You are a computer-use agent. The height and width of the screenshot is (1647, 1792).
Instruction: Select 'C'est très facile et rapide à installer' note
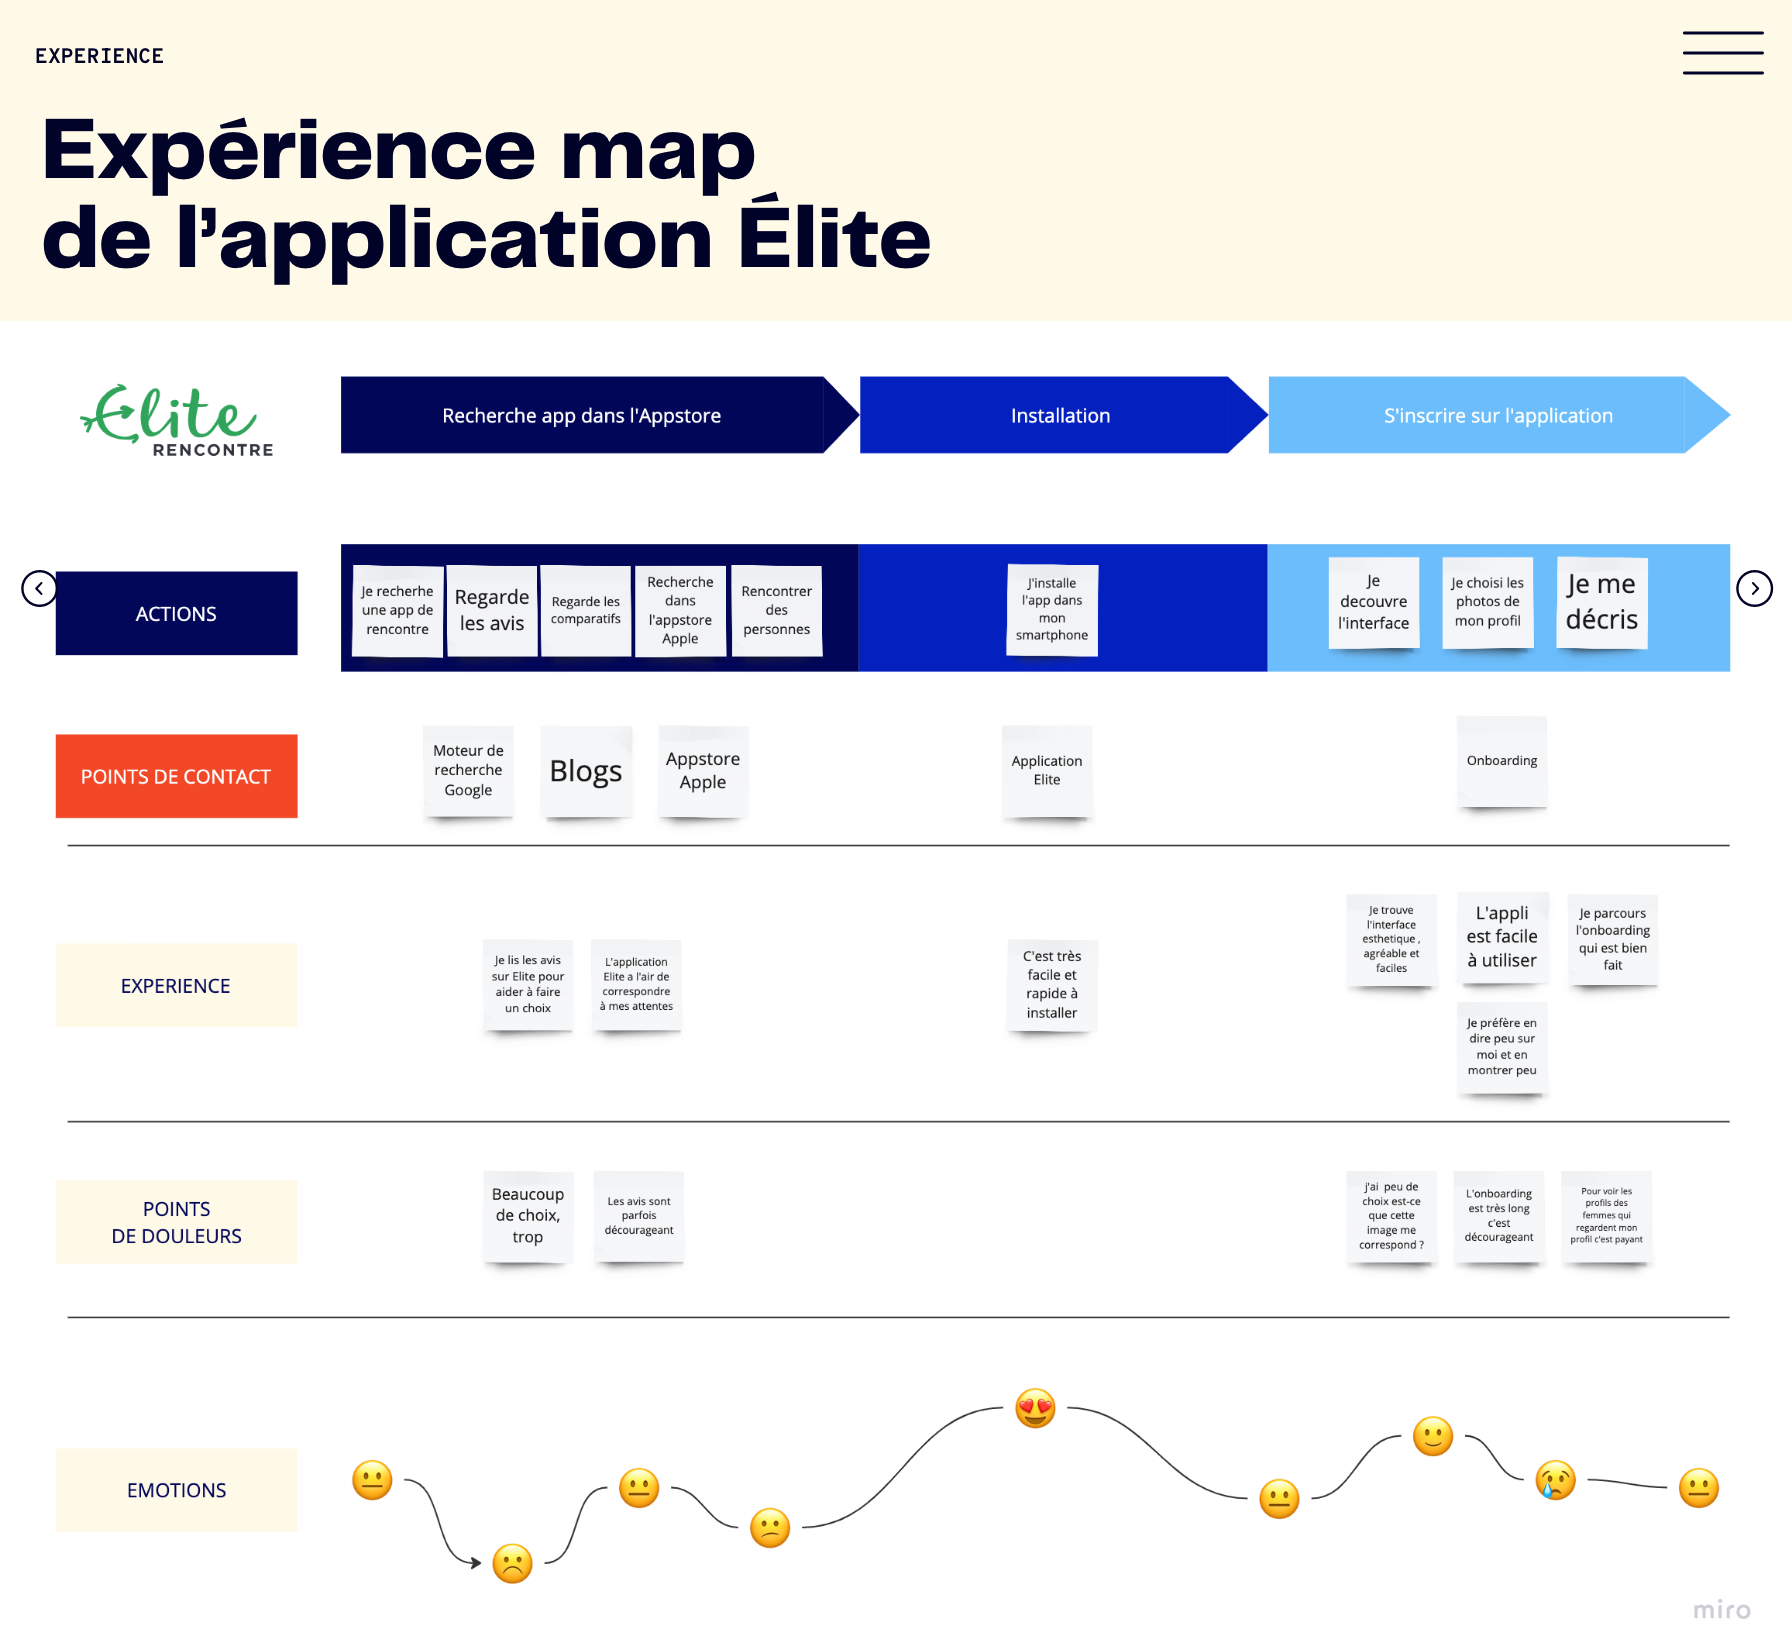[x=1052, y=985]
